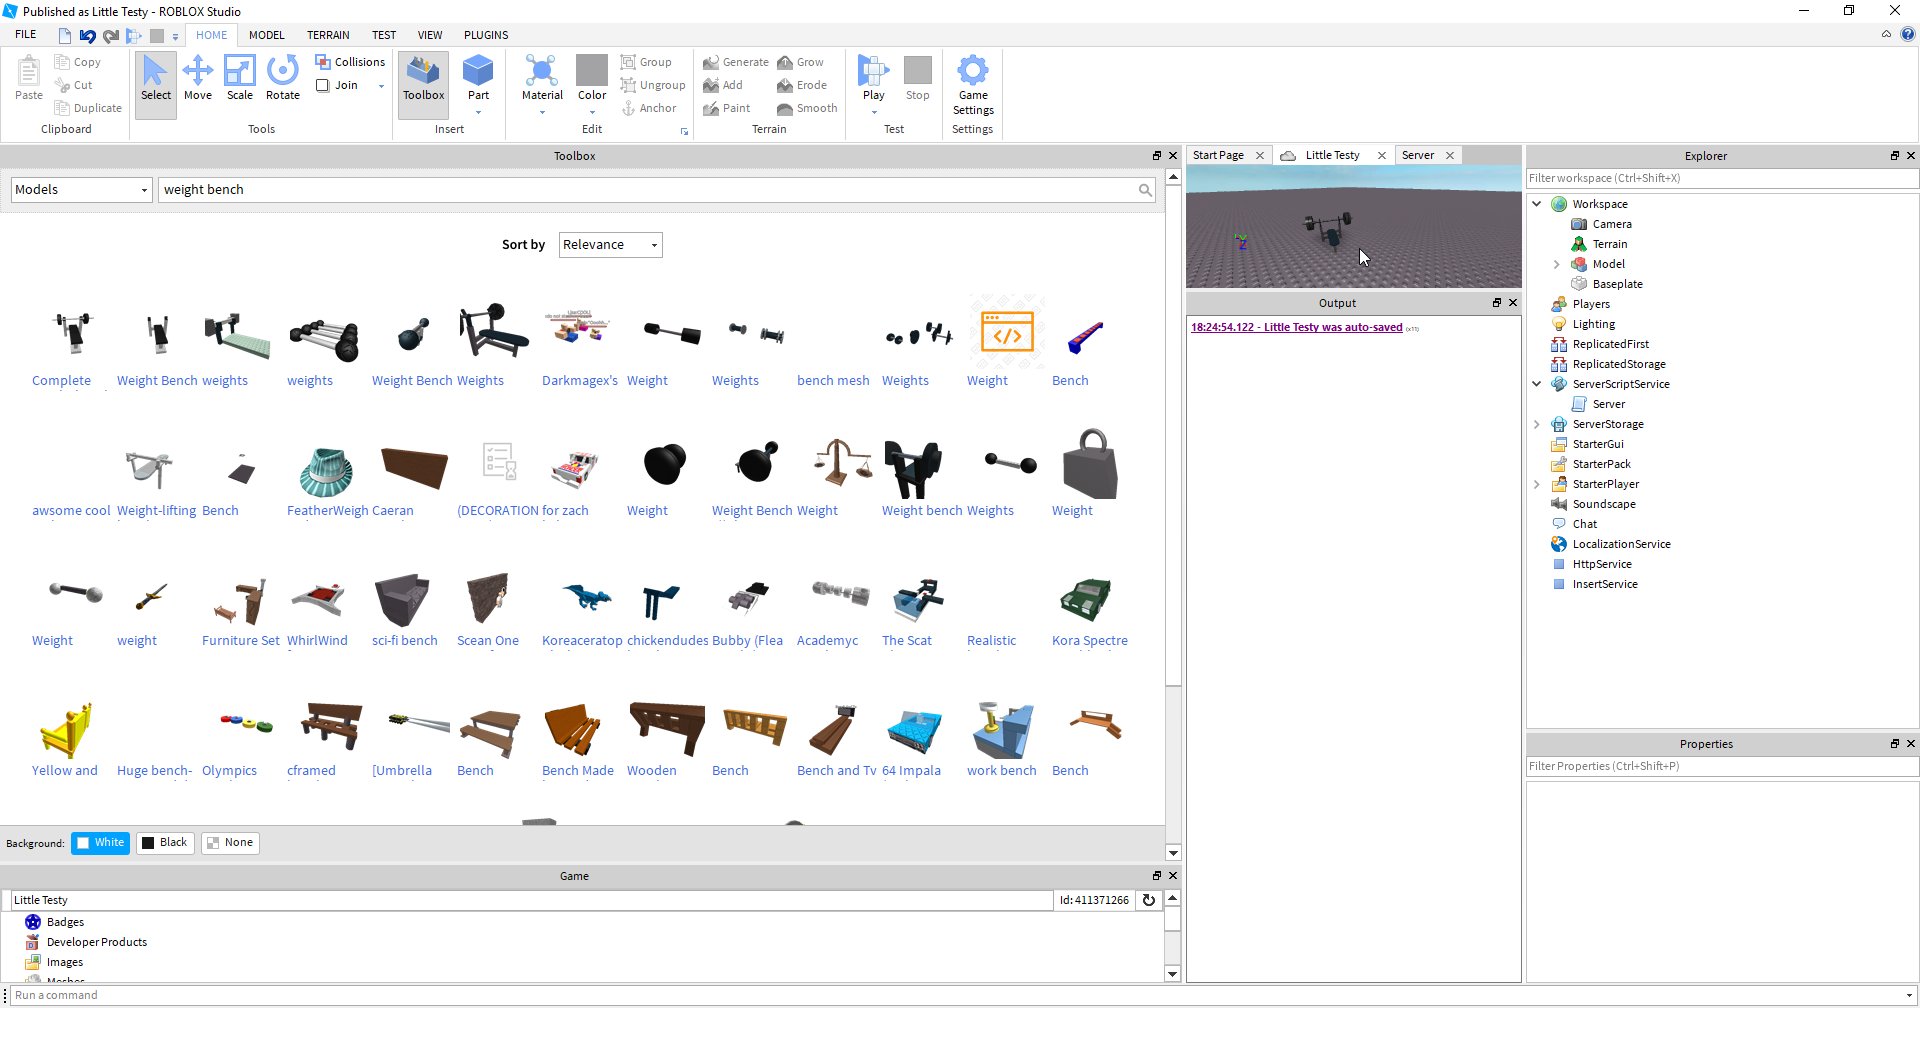Activate the Scale tool
The height and width of the screenshot is (1040, 1920).
(240, 79)
